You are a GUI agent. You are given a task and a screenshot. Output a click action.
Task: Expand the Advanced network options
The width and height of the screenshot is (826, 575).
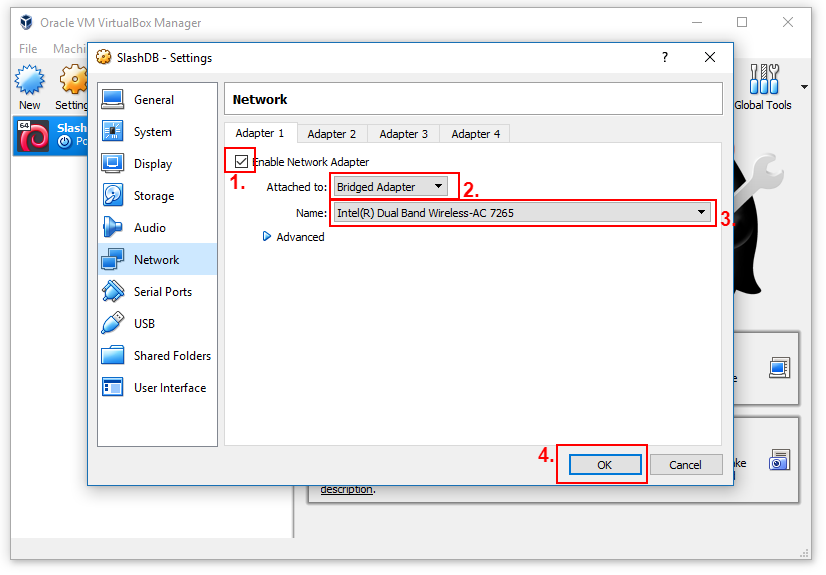click(293, 237)
